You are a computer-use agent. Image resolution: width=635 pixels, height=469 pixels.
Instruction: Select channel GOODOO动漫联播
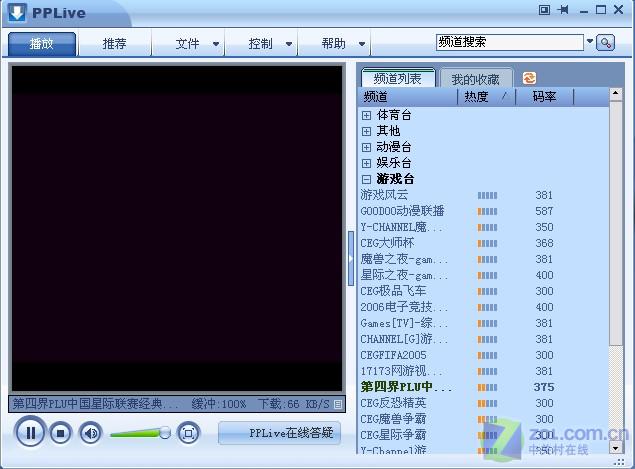click(x=403, y=211)
